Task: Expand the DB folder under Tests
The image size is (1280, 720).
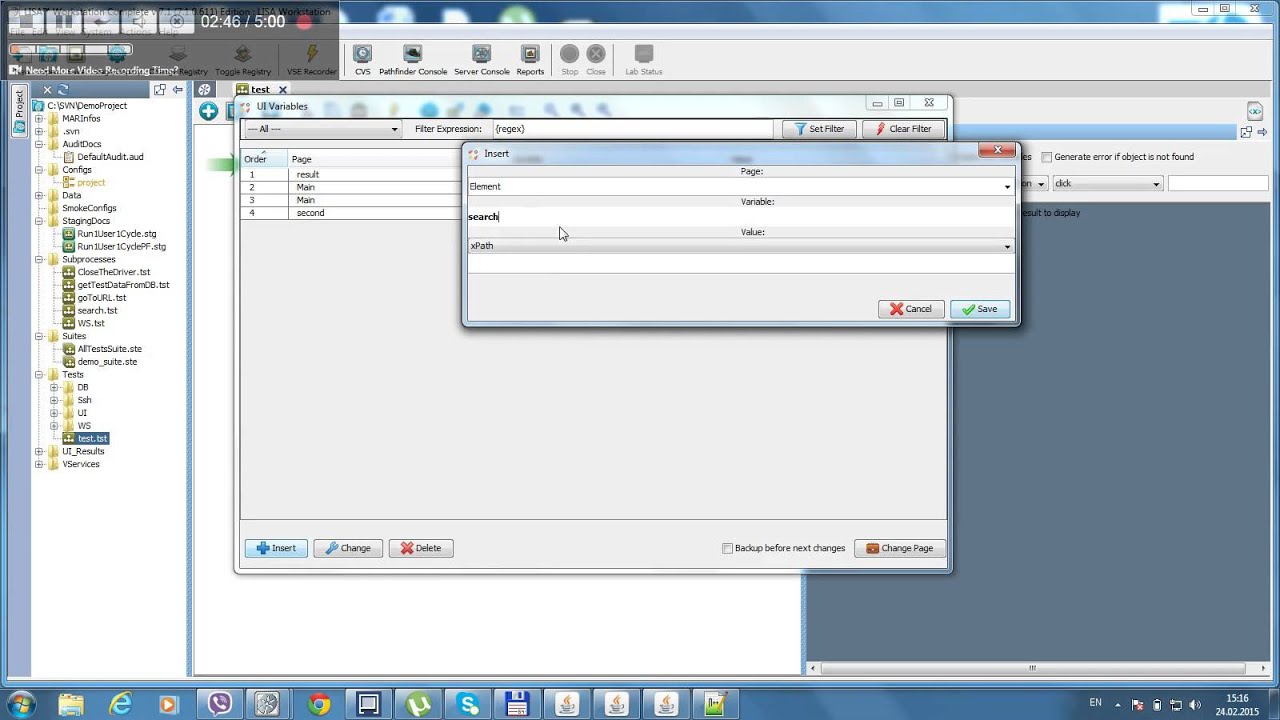Action: coord(55,387)
